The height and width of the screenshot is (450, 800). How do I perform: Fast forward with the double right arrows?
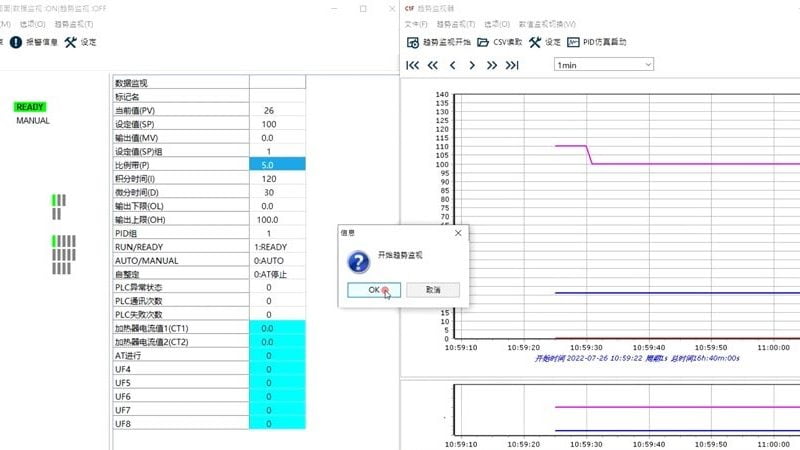point(492,65)
